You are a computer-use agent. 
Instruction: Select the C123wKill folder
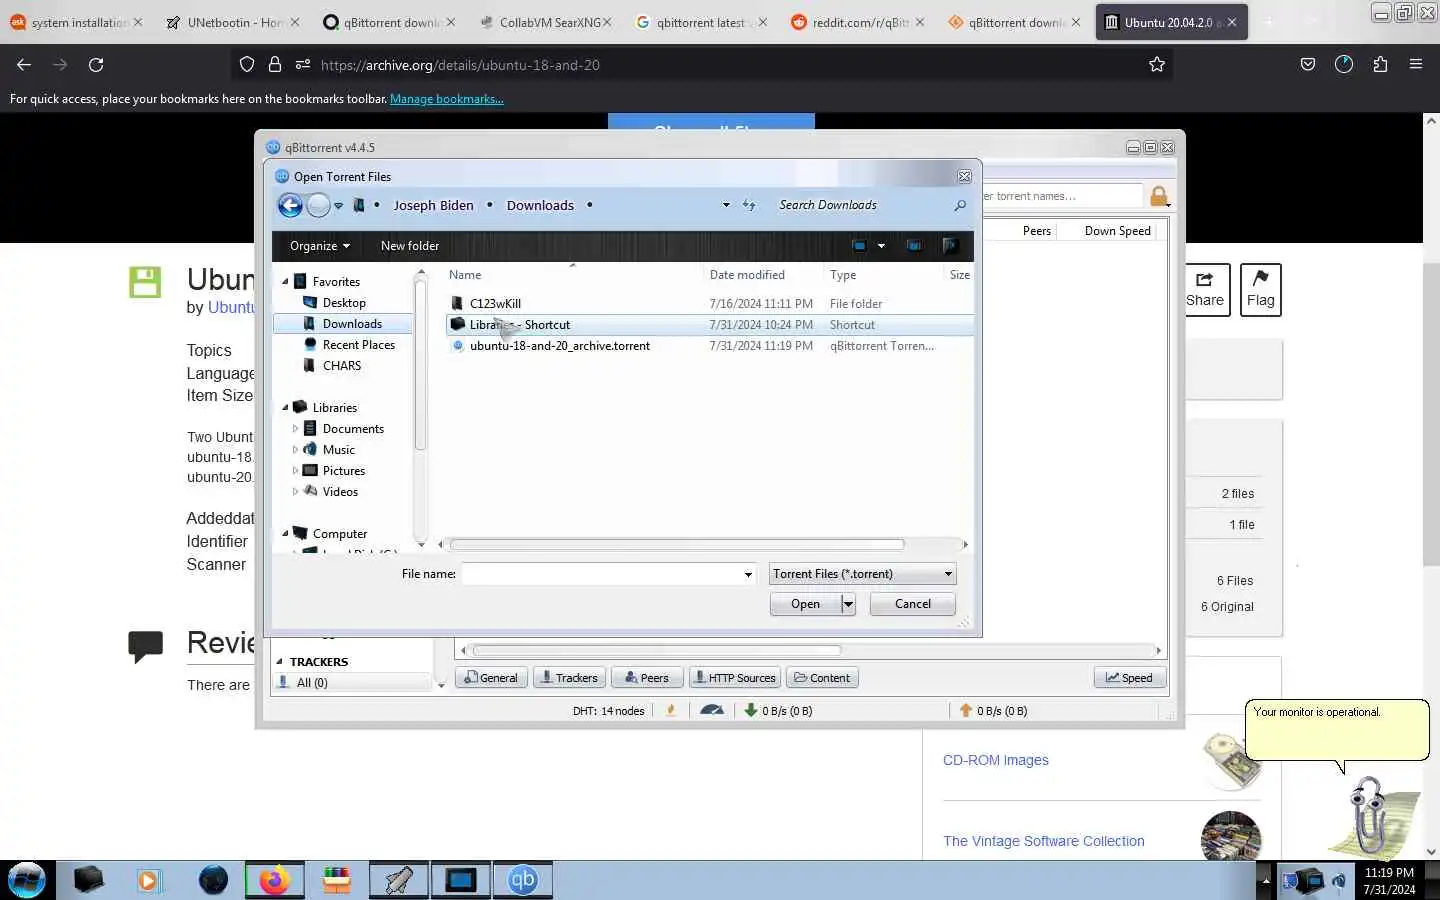(x=495, y=304)
